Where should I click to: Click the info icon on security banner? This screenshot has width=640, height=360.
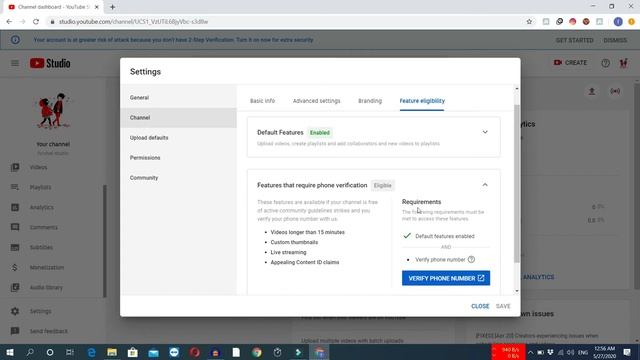click(x=15, y=40)
